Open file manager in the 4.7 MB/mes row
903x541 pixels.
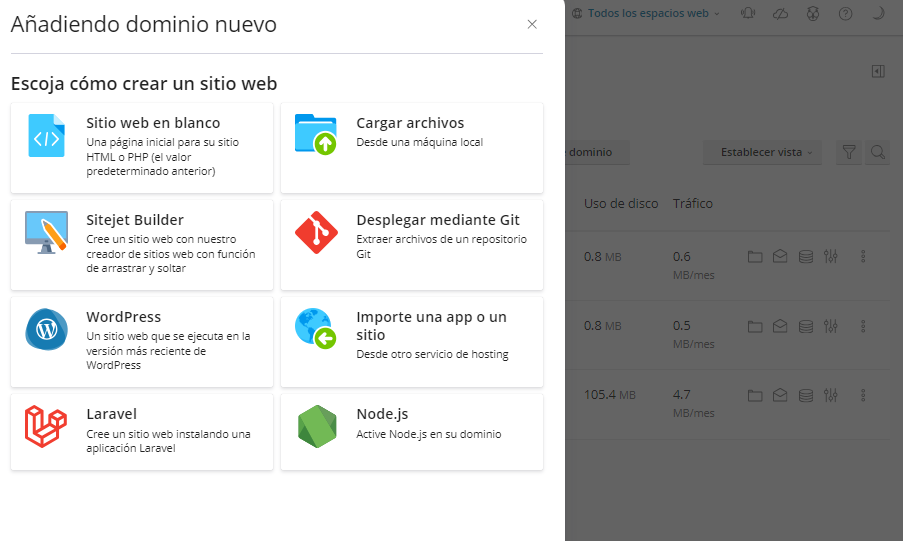click(755, 395)
